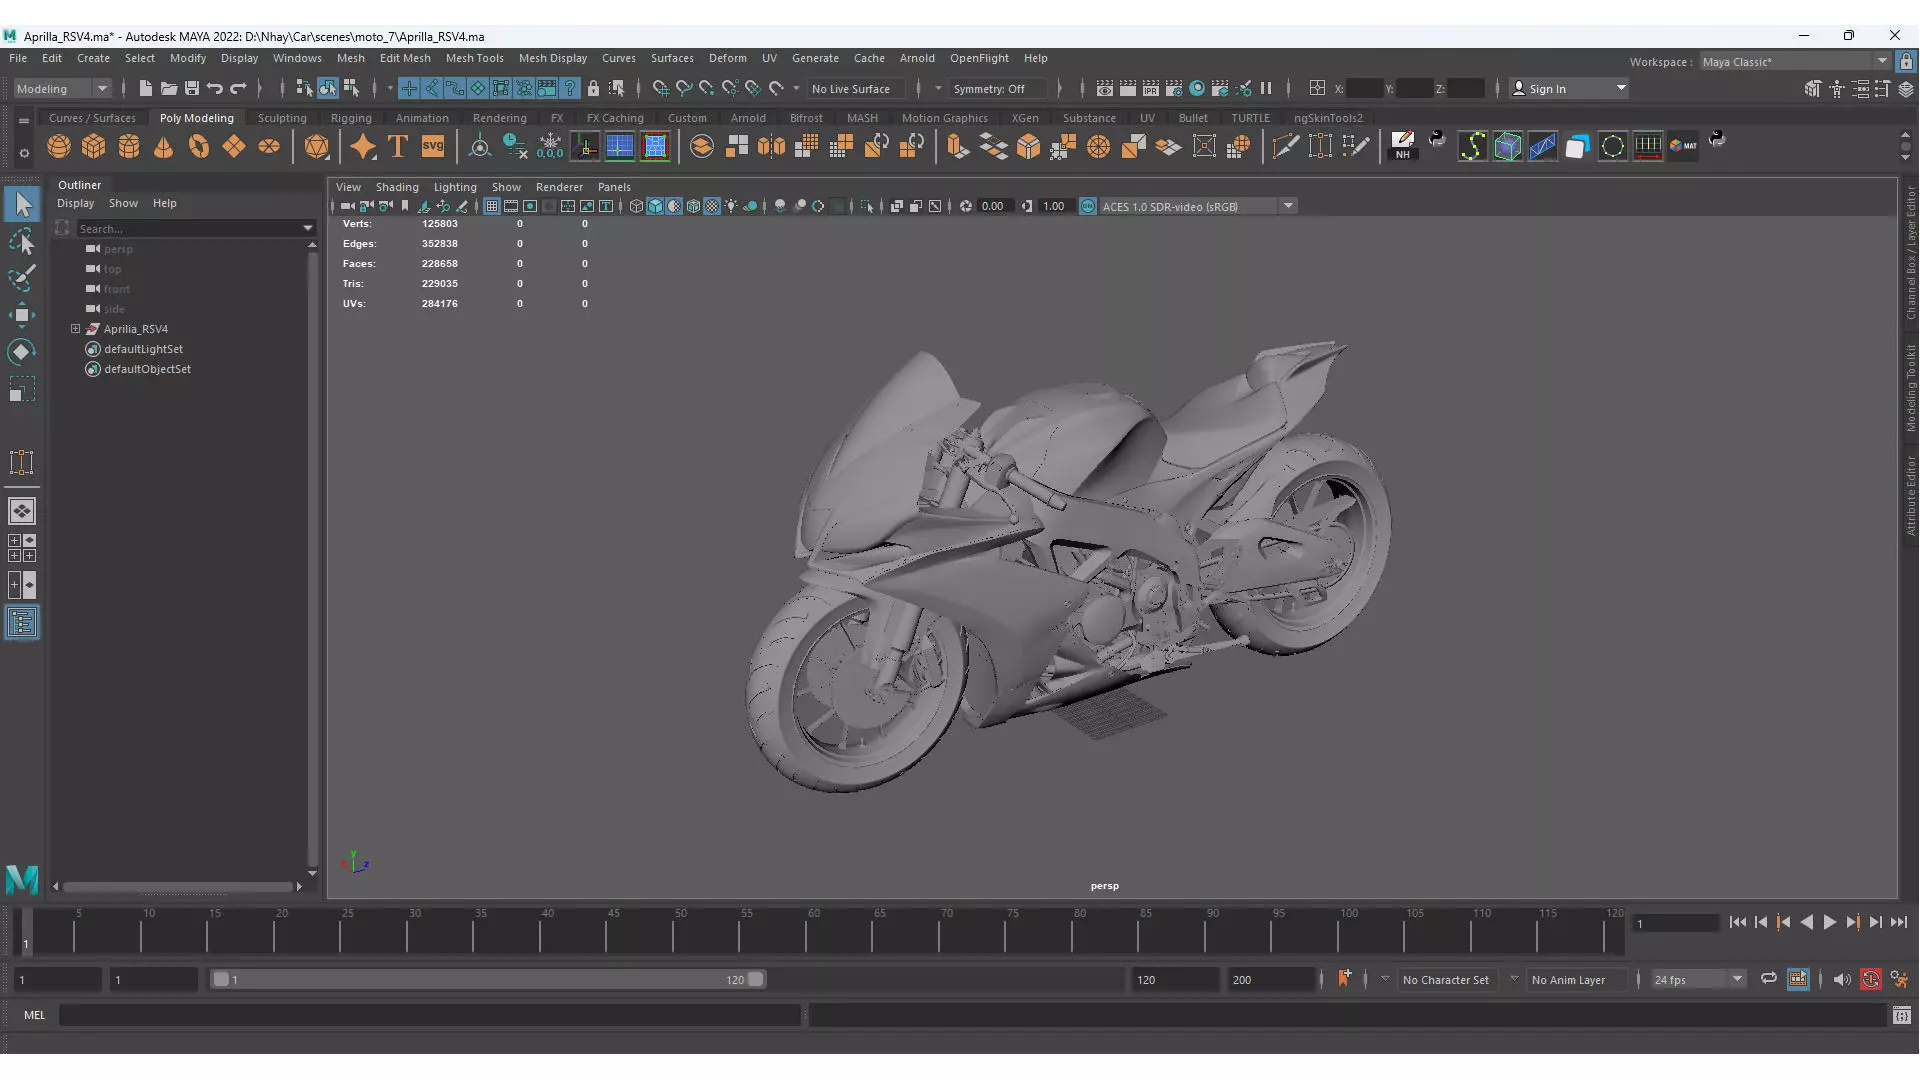Switch to the four-view layout icon

[x=22, y=548]
